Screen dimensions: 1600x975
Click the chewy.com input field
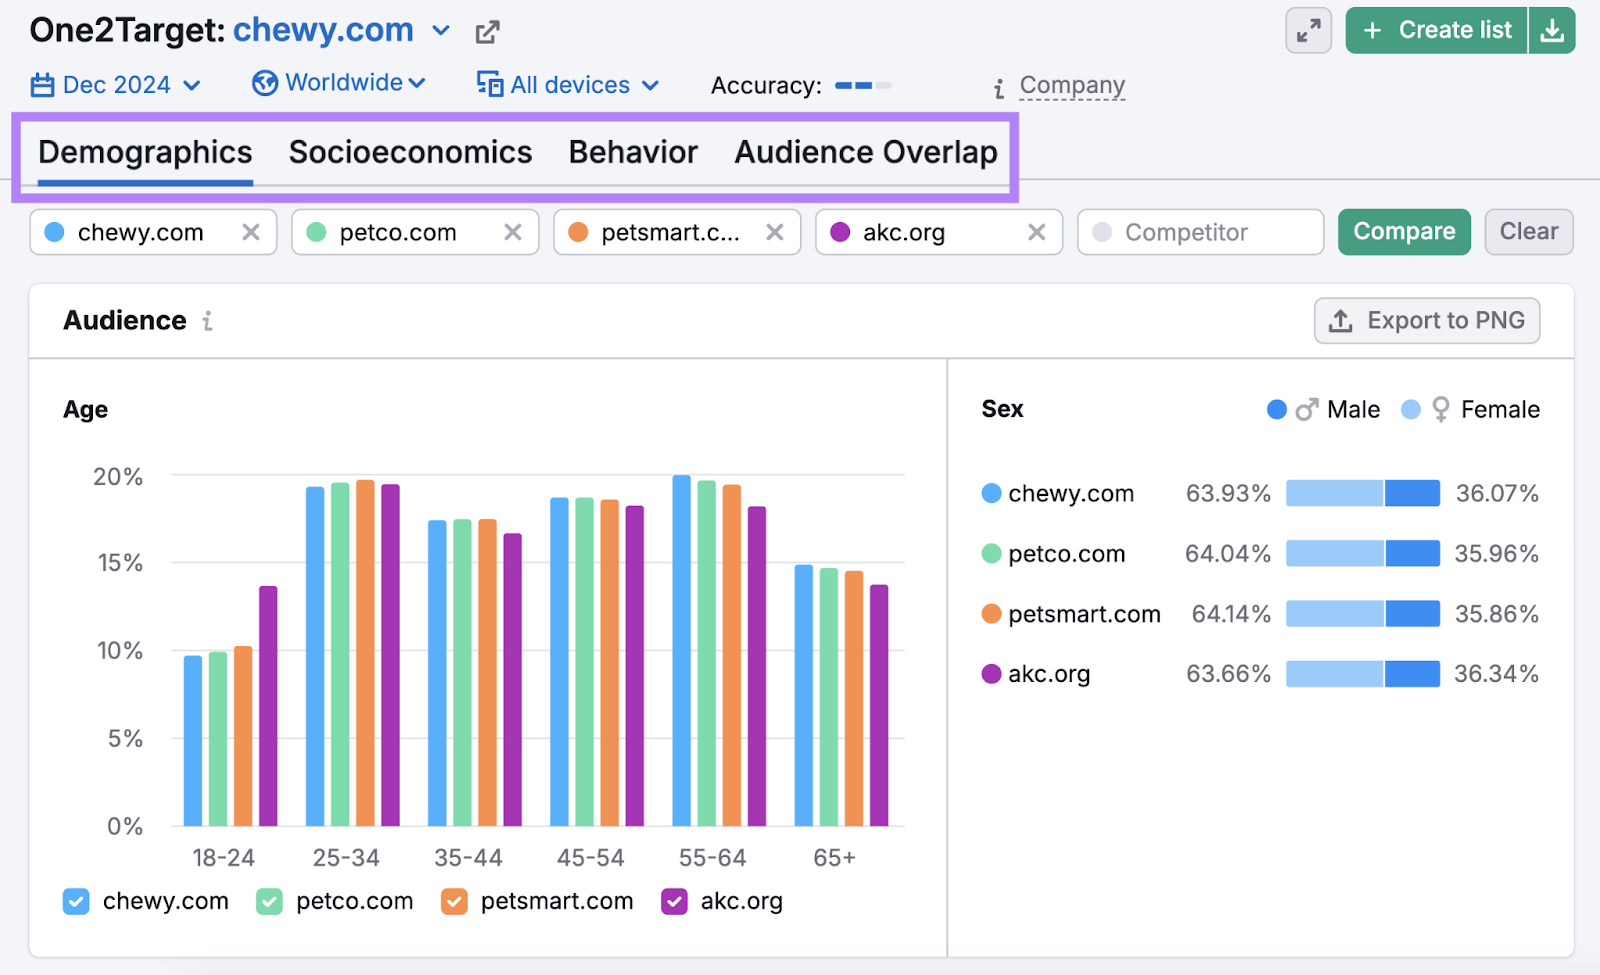(x=153, y=232)
